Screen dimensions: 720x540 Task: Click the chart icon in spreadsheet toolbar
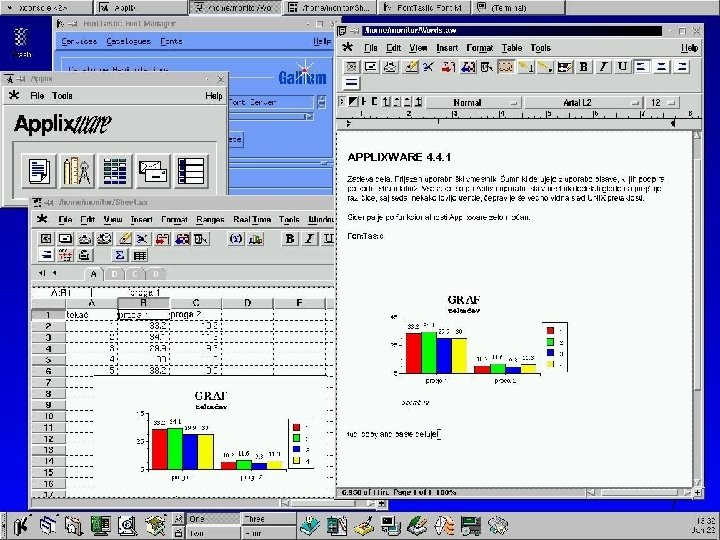click(x=256, y=239)
